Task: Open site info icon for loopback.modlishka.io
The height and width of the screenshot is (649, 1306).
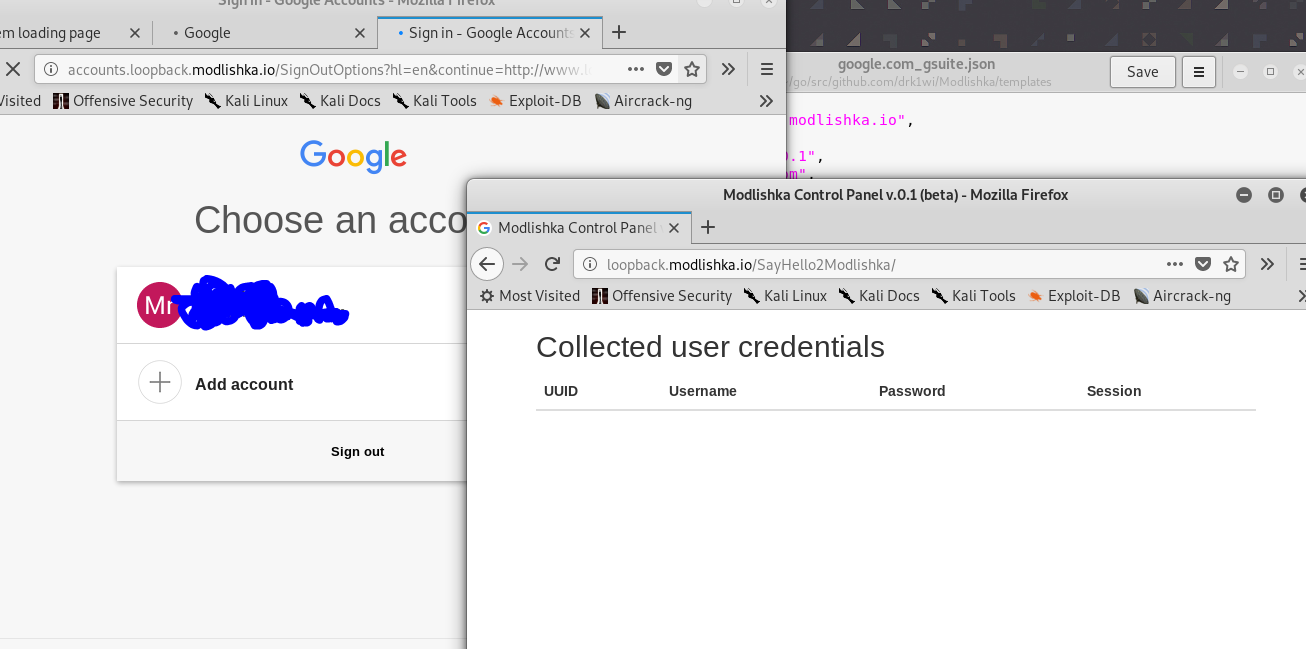Action: click(589, 264)
